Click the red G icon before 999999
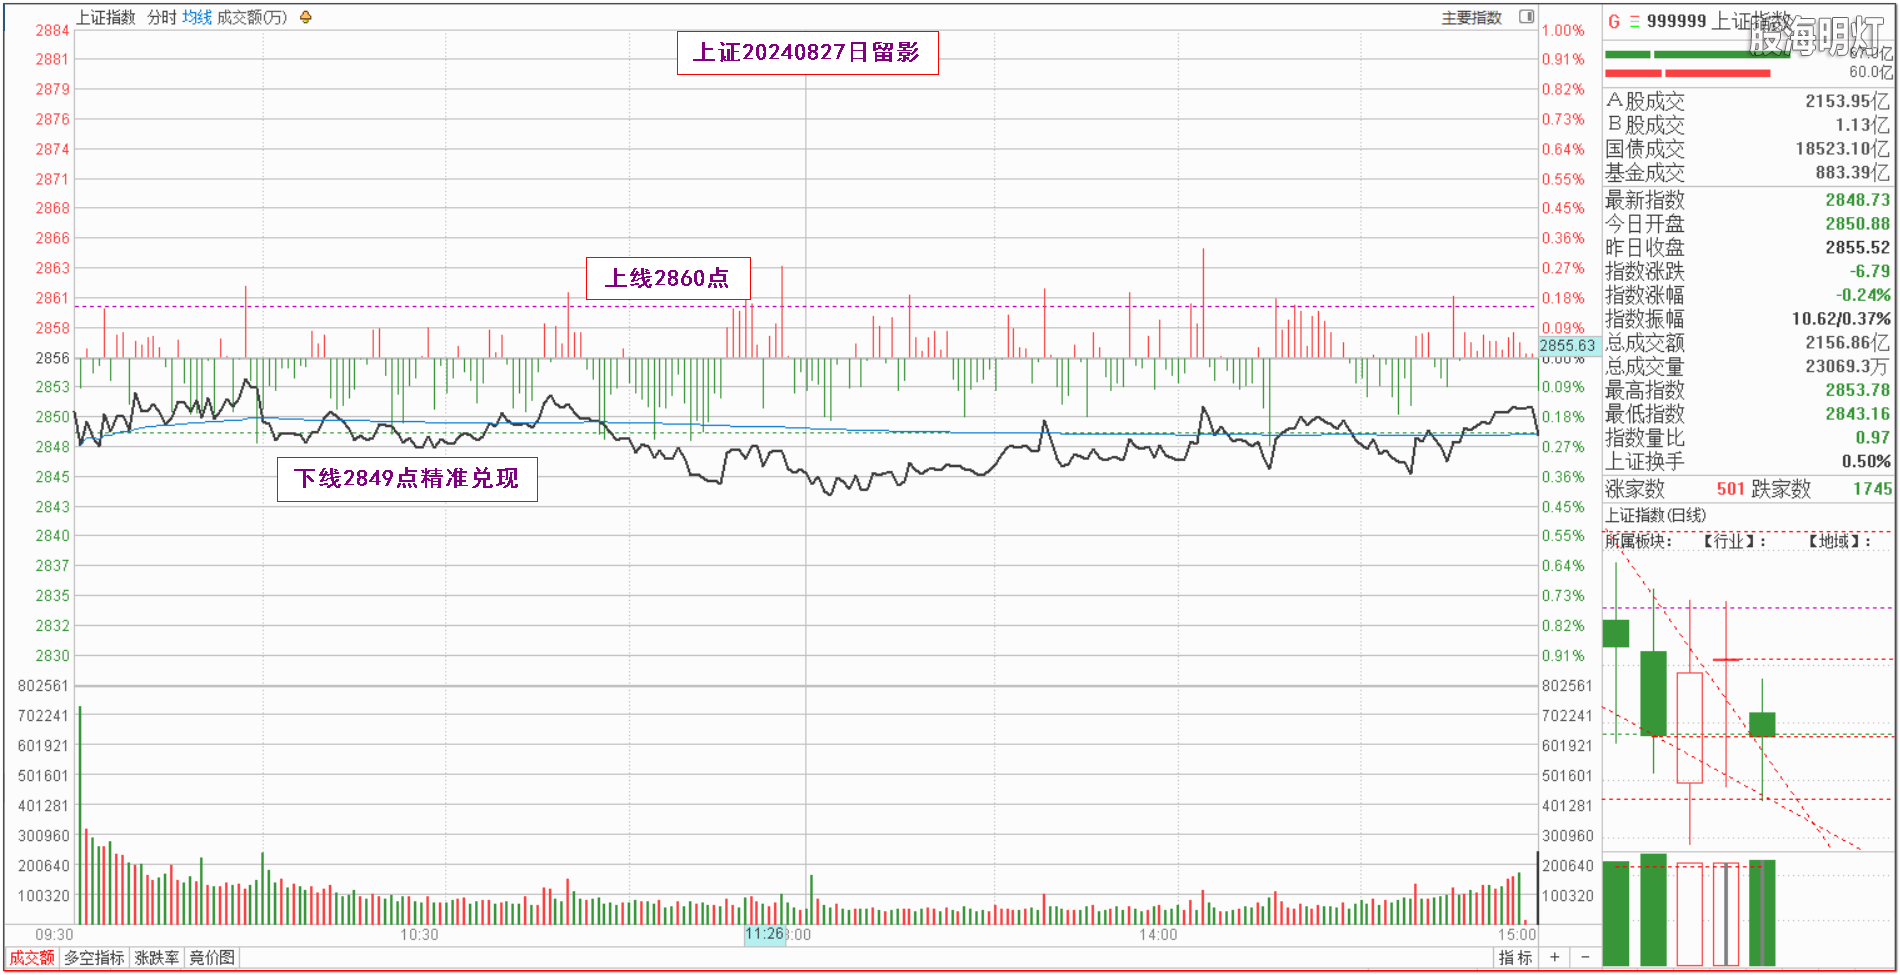 tap(1614, 21)
